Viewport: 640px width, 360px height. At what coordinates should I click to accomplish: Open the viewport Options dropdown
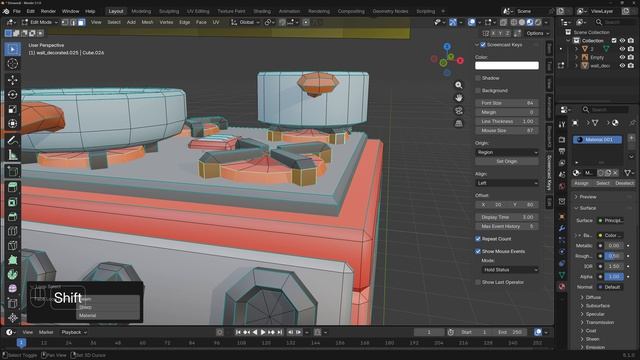click(x=538, y=33)
